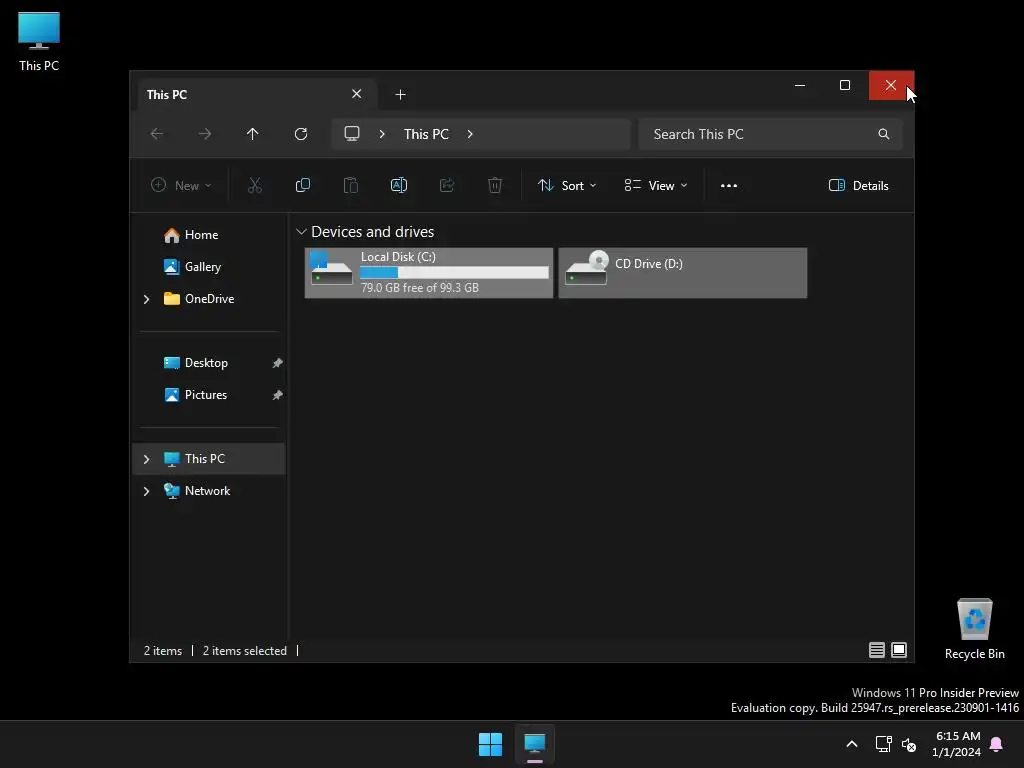1024x768 pixels.
Task: Click the monitor icon in address bar
Action: click(352, 134)
